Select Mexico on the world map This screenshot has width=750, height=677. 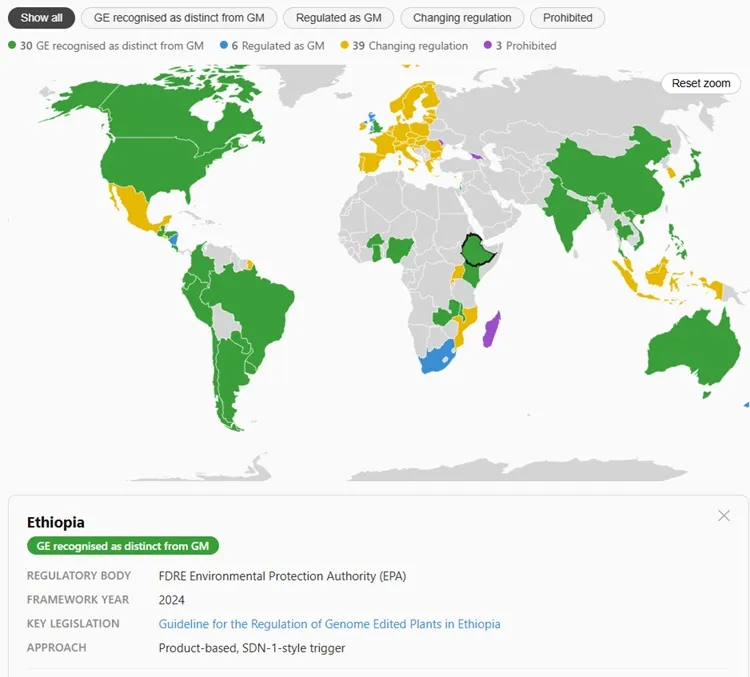134,208
